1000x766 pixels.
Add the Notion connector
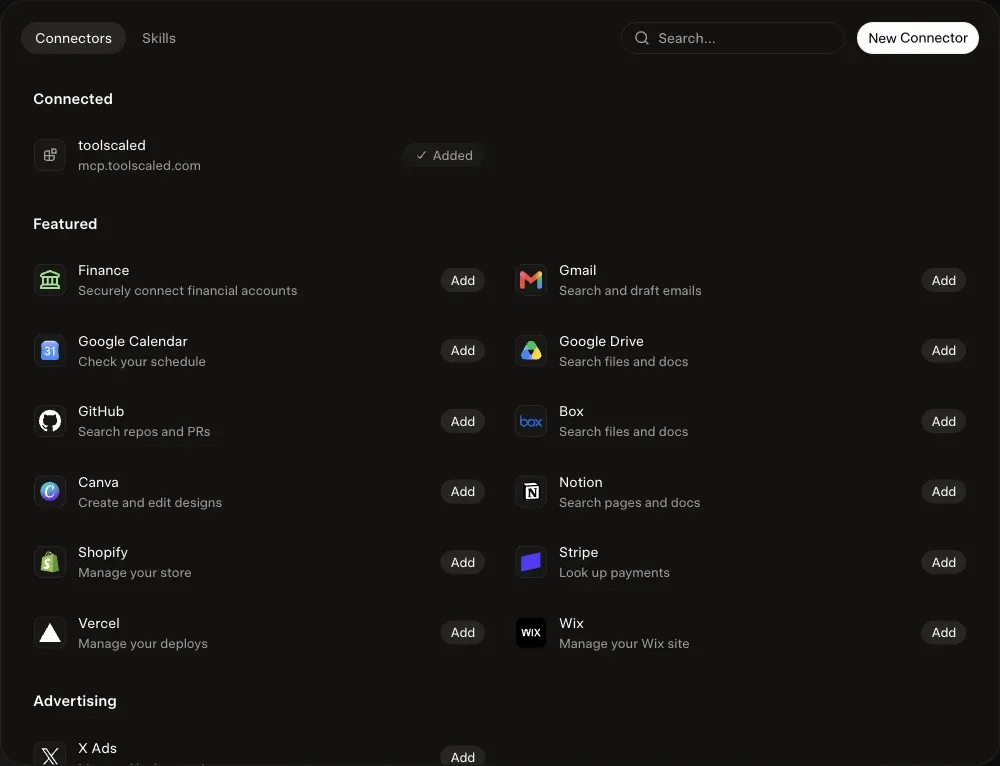943,491
